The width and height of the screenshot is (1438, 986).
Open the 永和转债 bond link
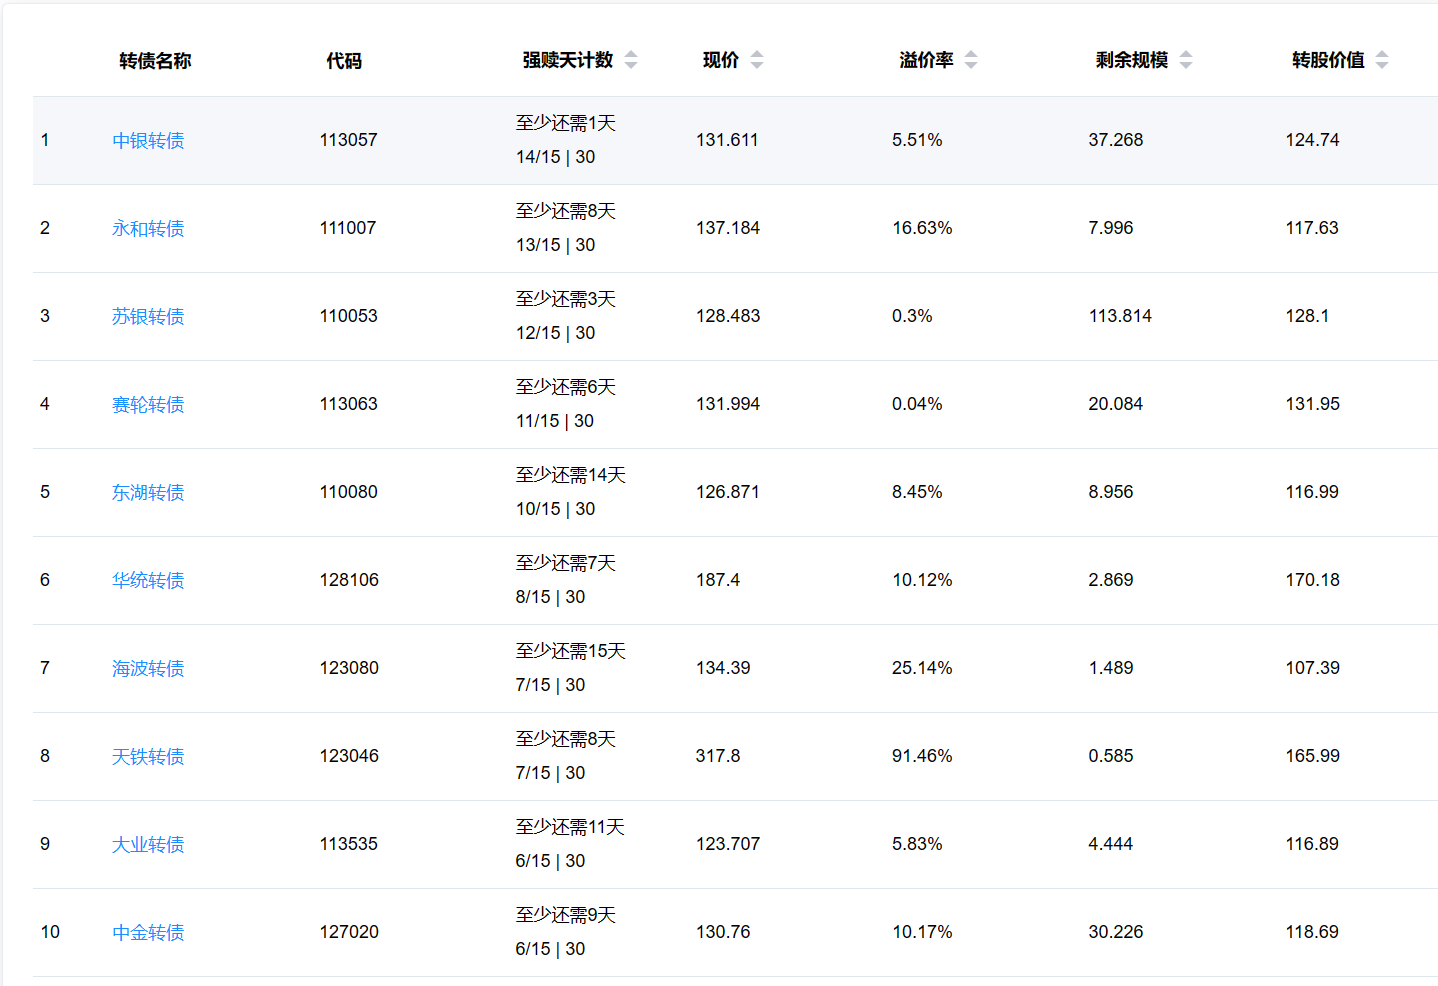click(x=148, y=229)
